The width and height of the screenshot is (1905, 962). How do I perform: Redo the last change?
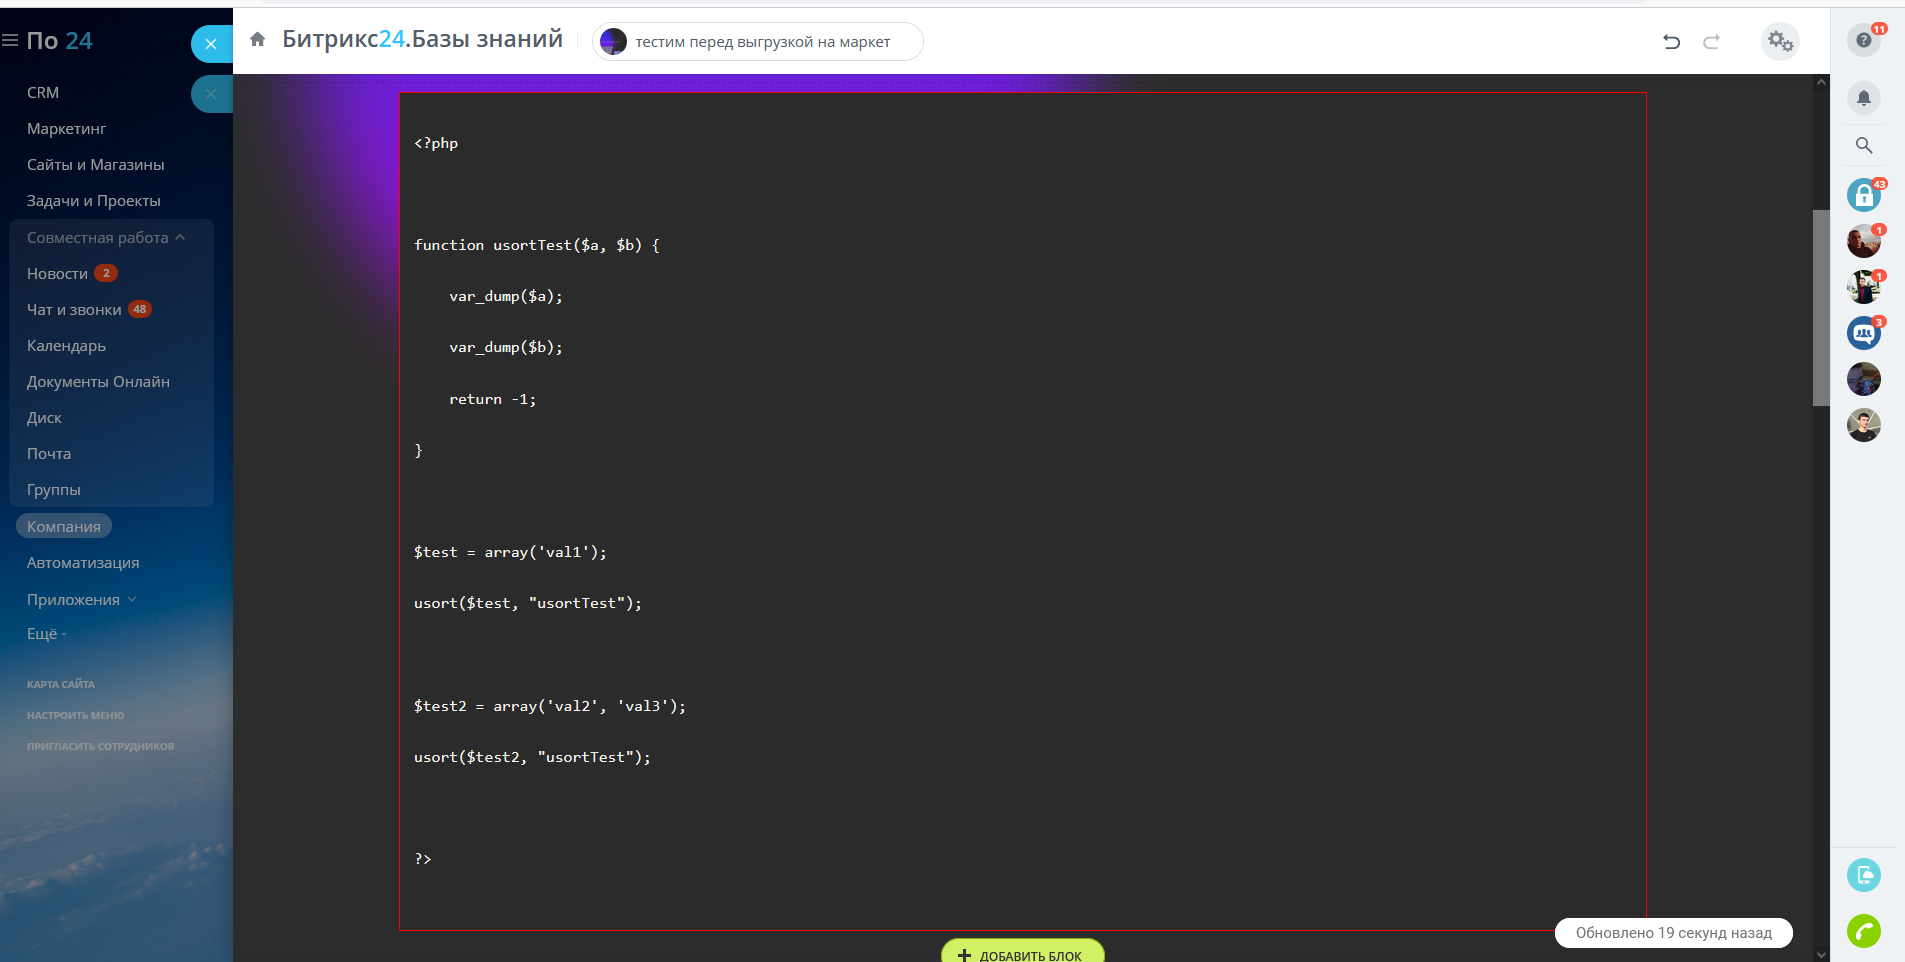1711,41
